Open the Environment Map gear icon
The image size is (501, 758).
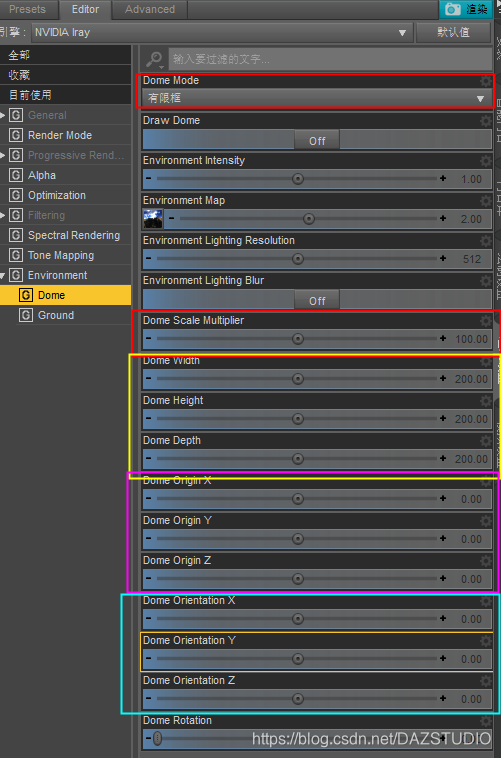click(x=486, y=201)
